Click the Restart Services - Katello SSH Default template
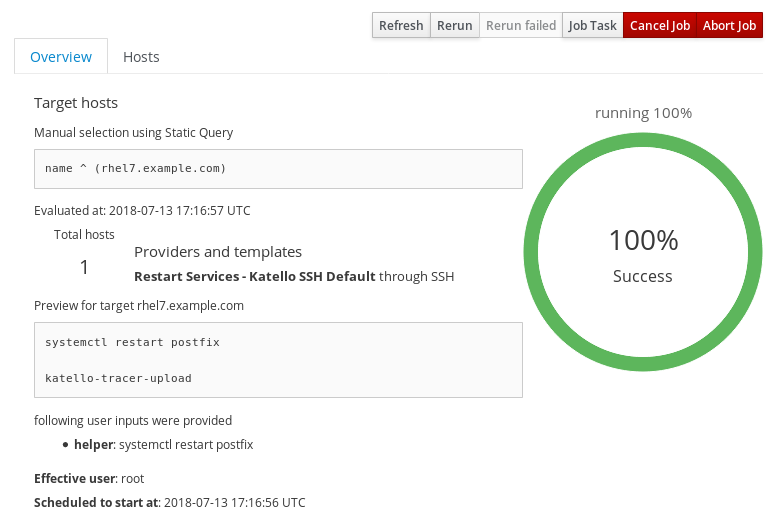The image size is (777, 523). [x=254, y=276]
